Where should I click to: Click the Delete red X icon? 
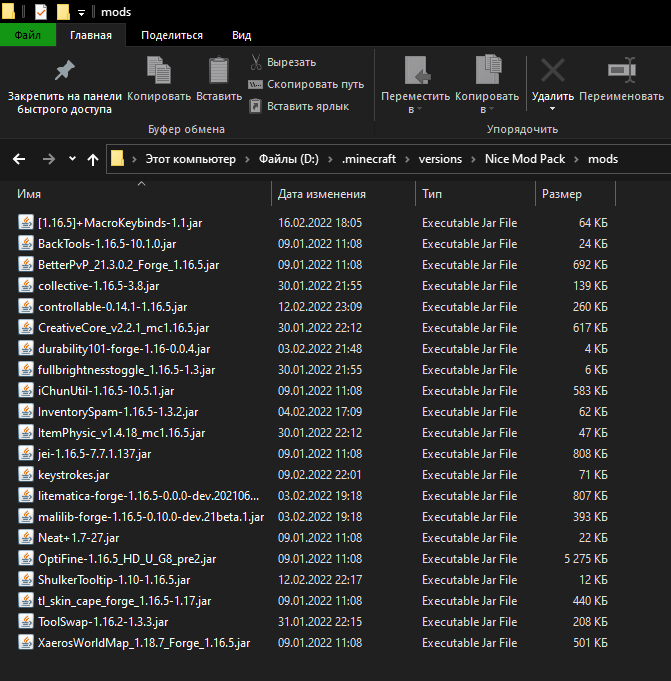click(x=552, y=70)
